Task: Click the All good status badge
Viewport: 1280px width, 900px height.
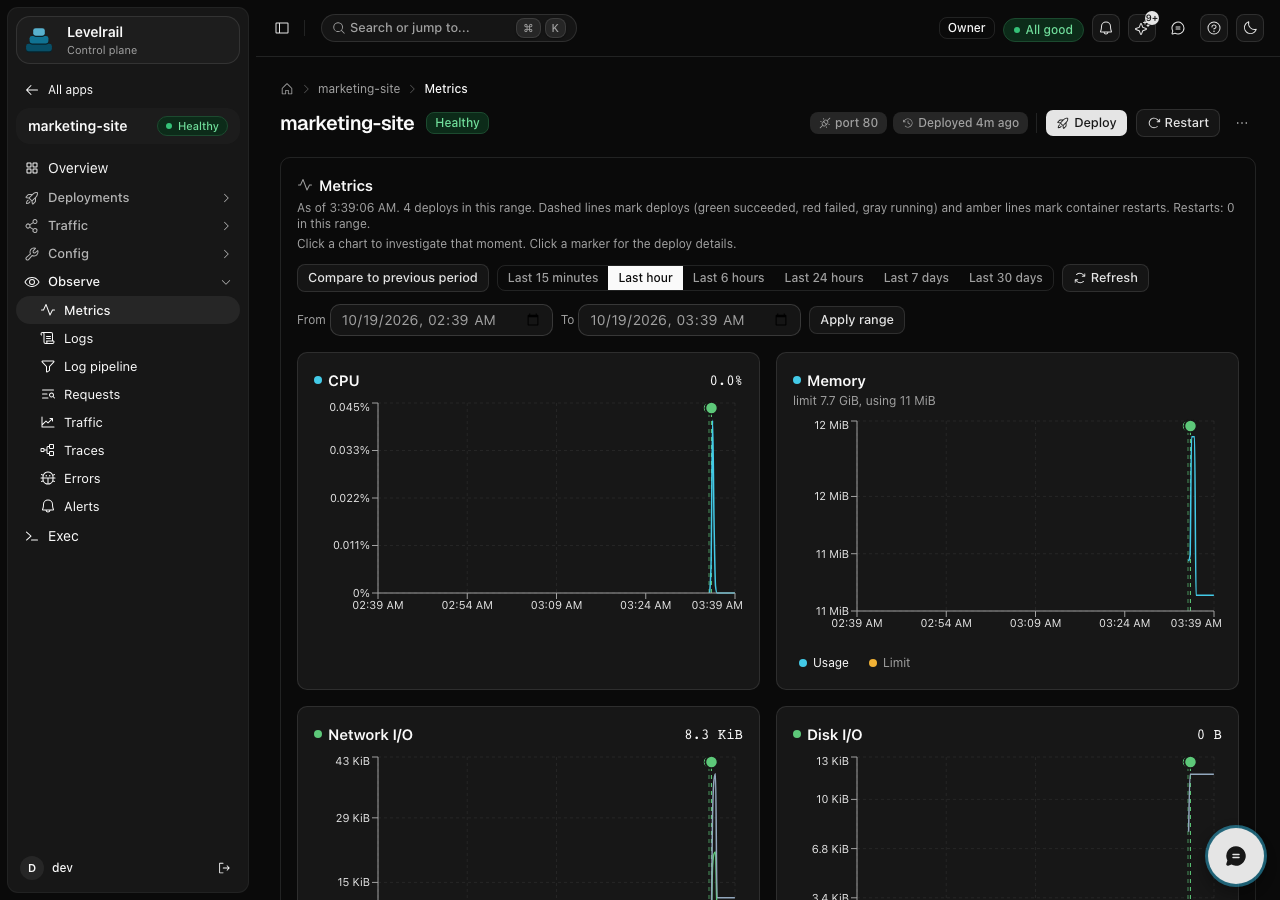Action: tap(1042, 29)
